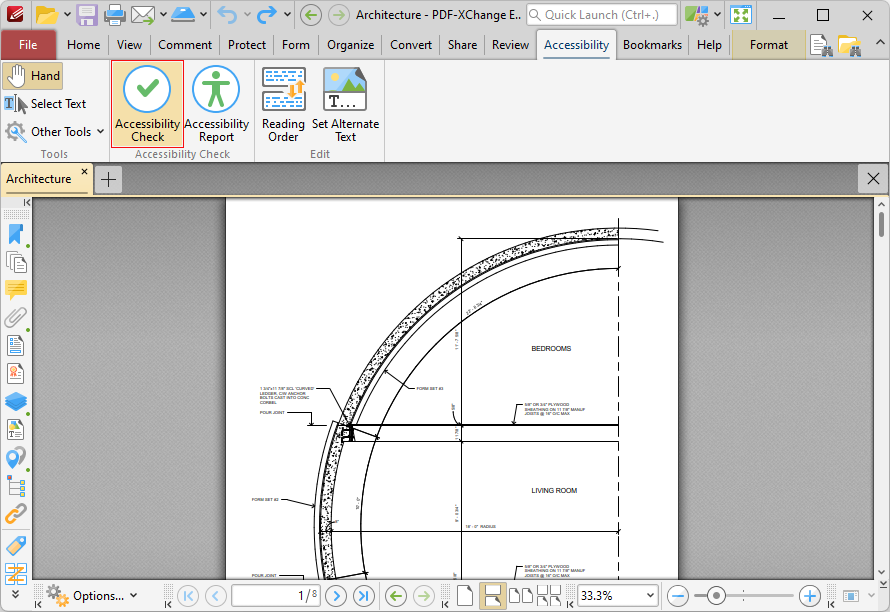Open the folder Search icon at ribbon right
890x612 pixels.
pos(850,45)
